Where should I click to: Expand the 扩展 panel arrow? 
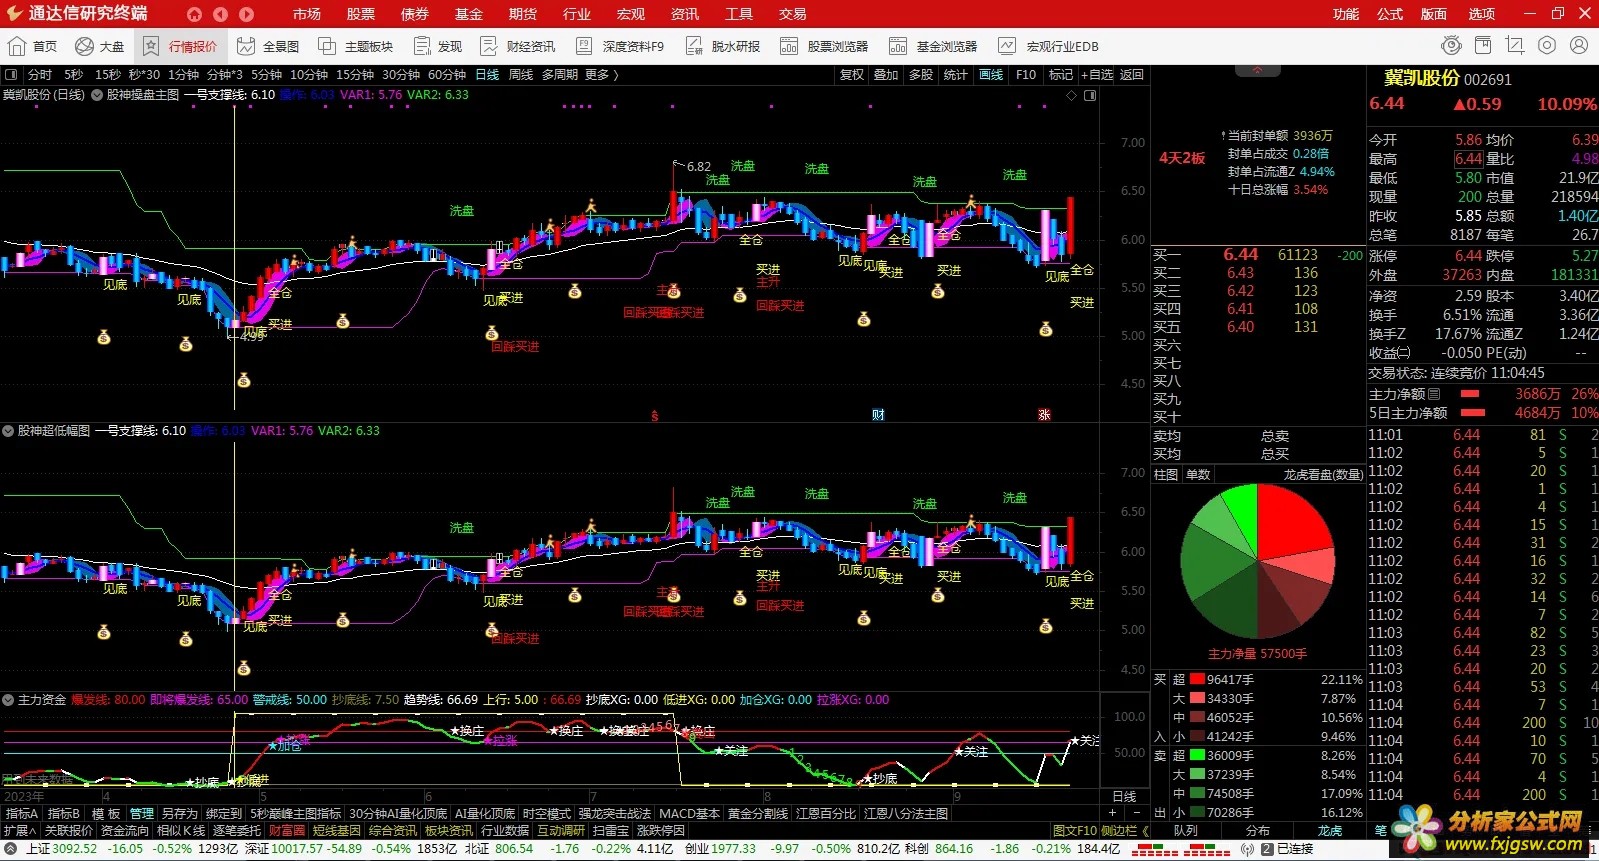(x=20, y=830)
